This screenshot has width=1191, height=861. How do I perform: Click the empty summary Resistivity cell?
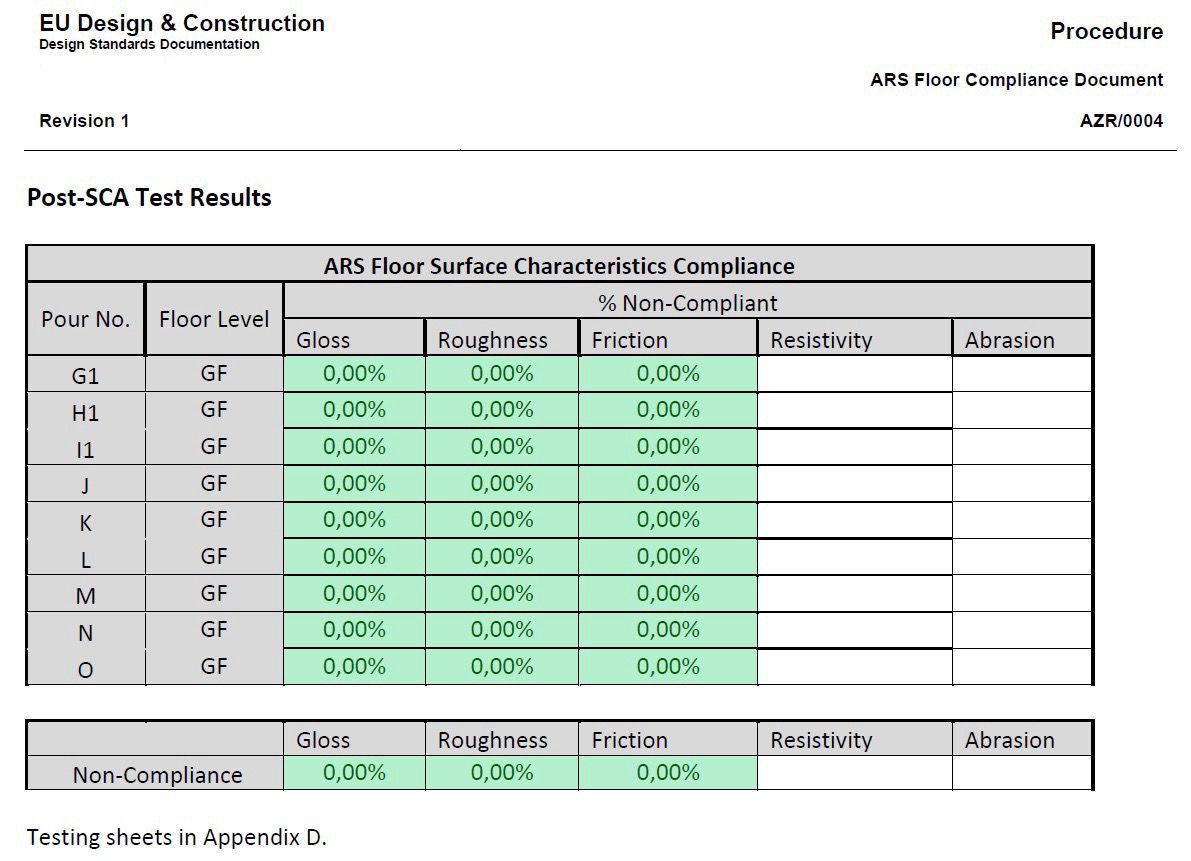tap(854, 773)
